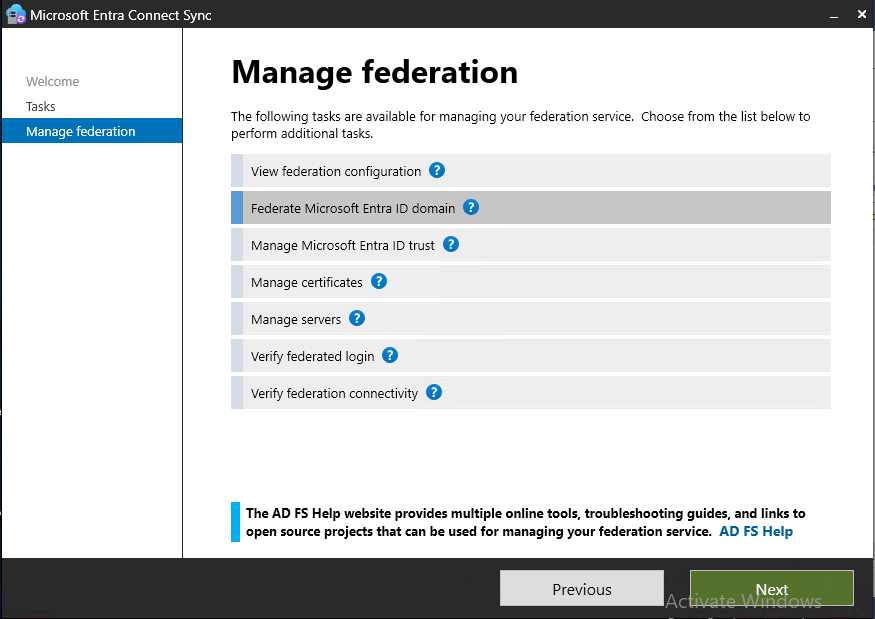This screenshot has height=619, width=875.
Task: Click help icon beside Manage certificates
Action: point(379,281)
